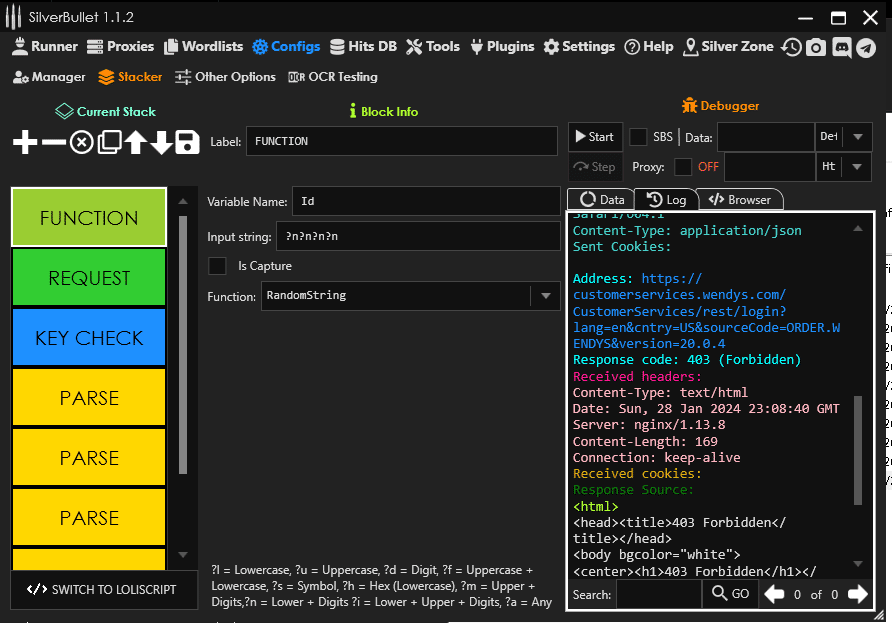Enable the SBS checkbox
Viewport: 892px width, 623px height.
pos(638,137)
